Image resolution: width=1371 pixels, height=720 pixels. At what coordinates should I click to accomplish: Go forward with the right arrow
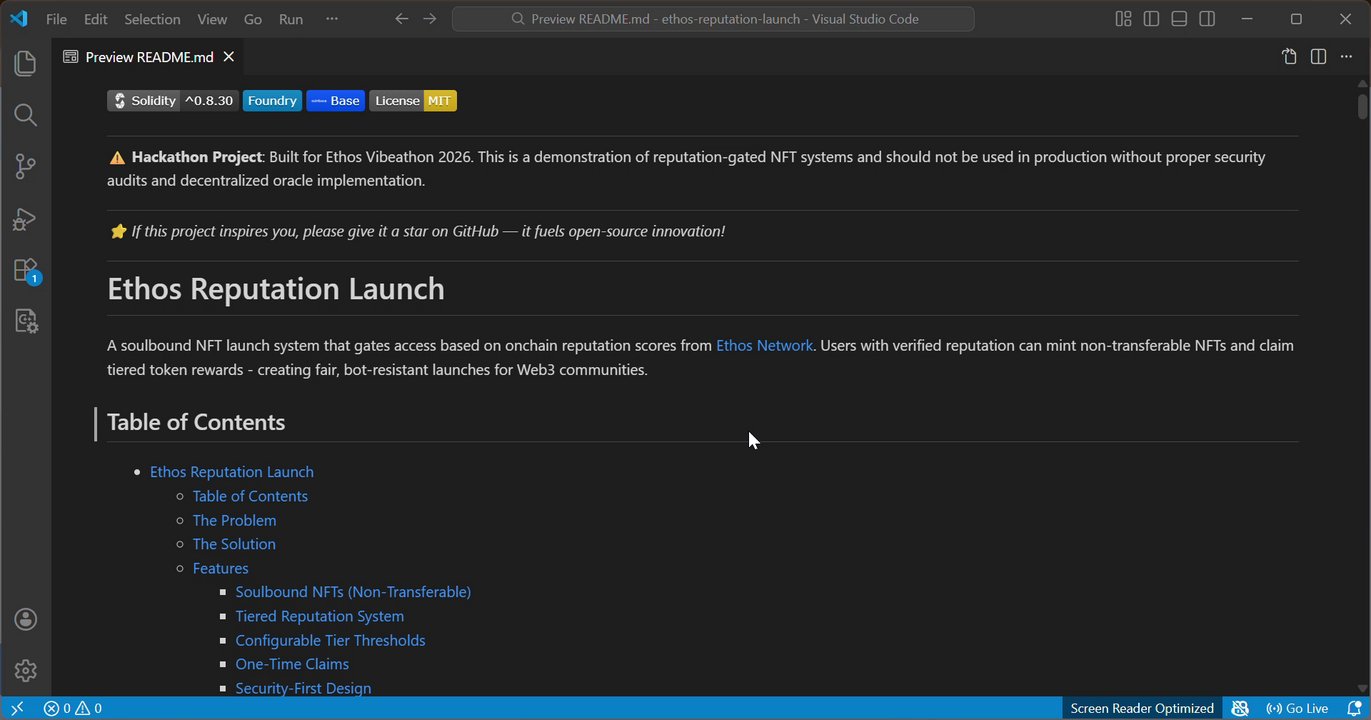click(430, 19)
